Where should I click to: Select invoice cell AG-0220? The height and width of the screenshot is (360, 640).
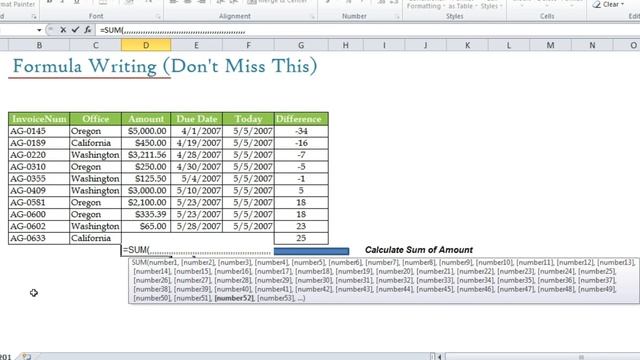point(39,155)
